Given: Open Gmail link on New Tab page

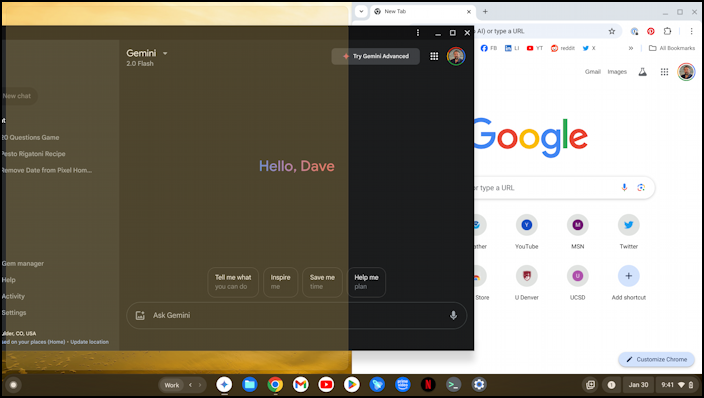Looking at the screenshot, I should click(x=593, y=72).
